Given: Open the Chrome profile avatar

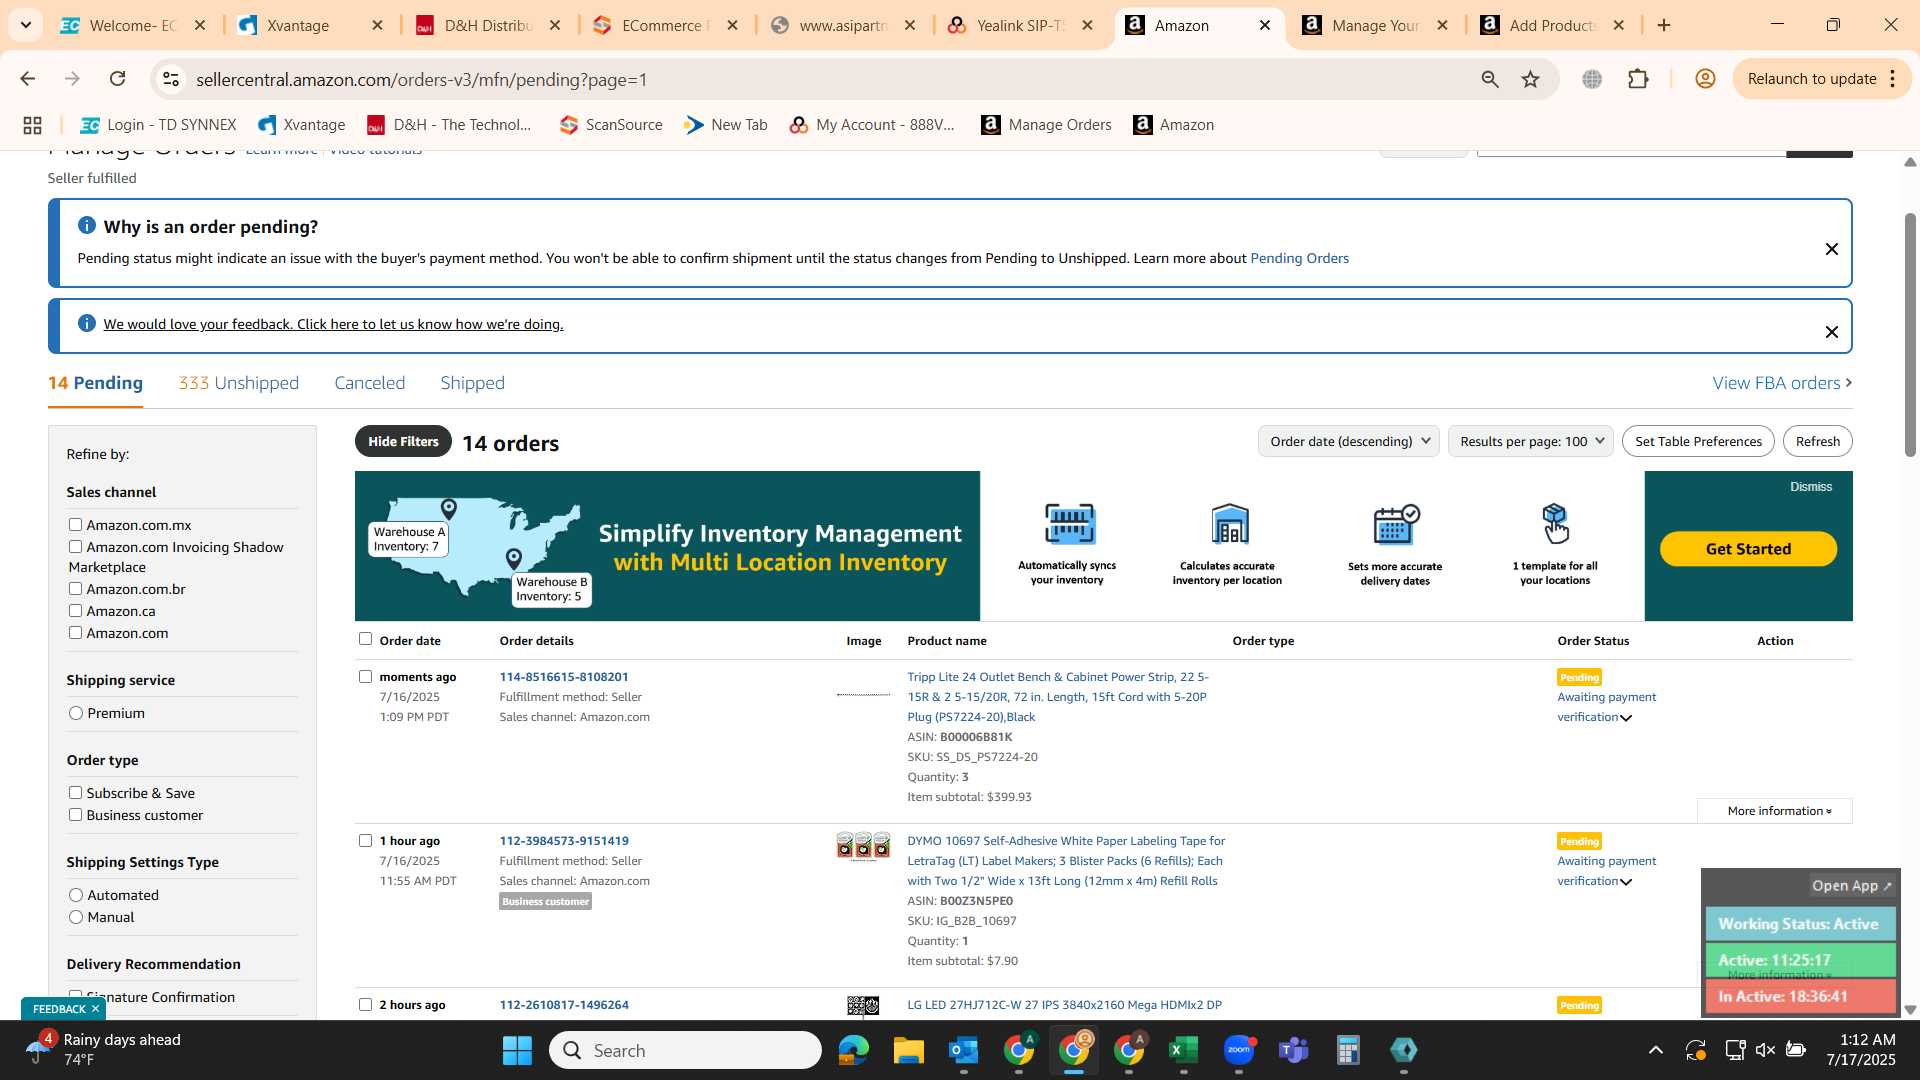Looking at the screenshot, I should pyautogui.click(x=1705, y=79).
